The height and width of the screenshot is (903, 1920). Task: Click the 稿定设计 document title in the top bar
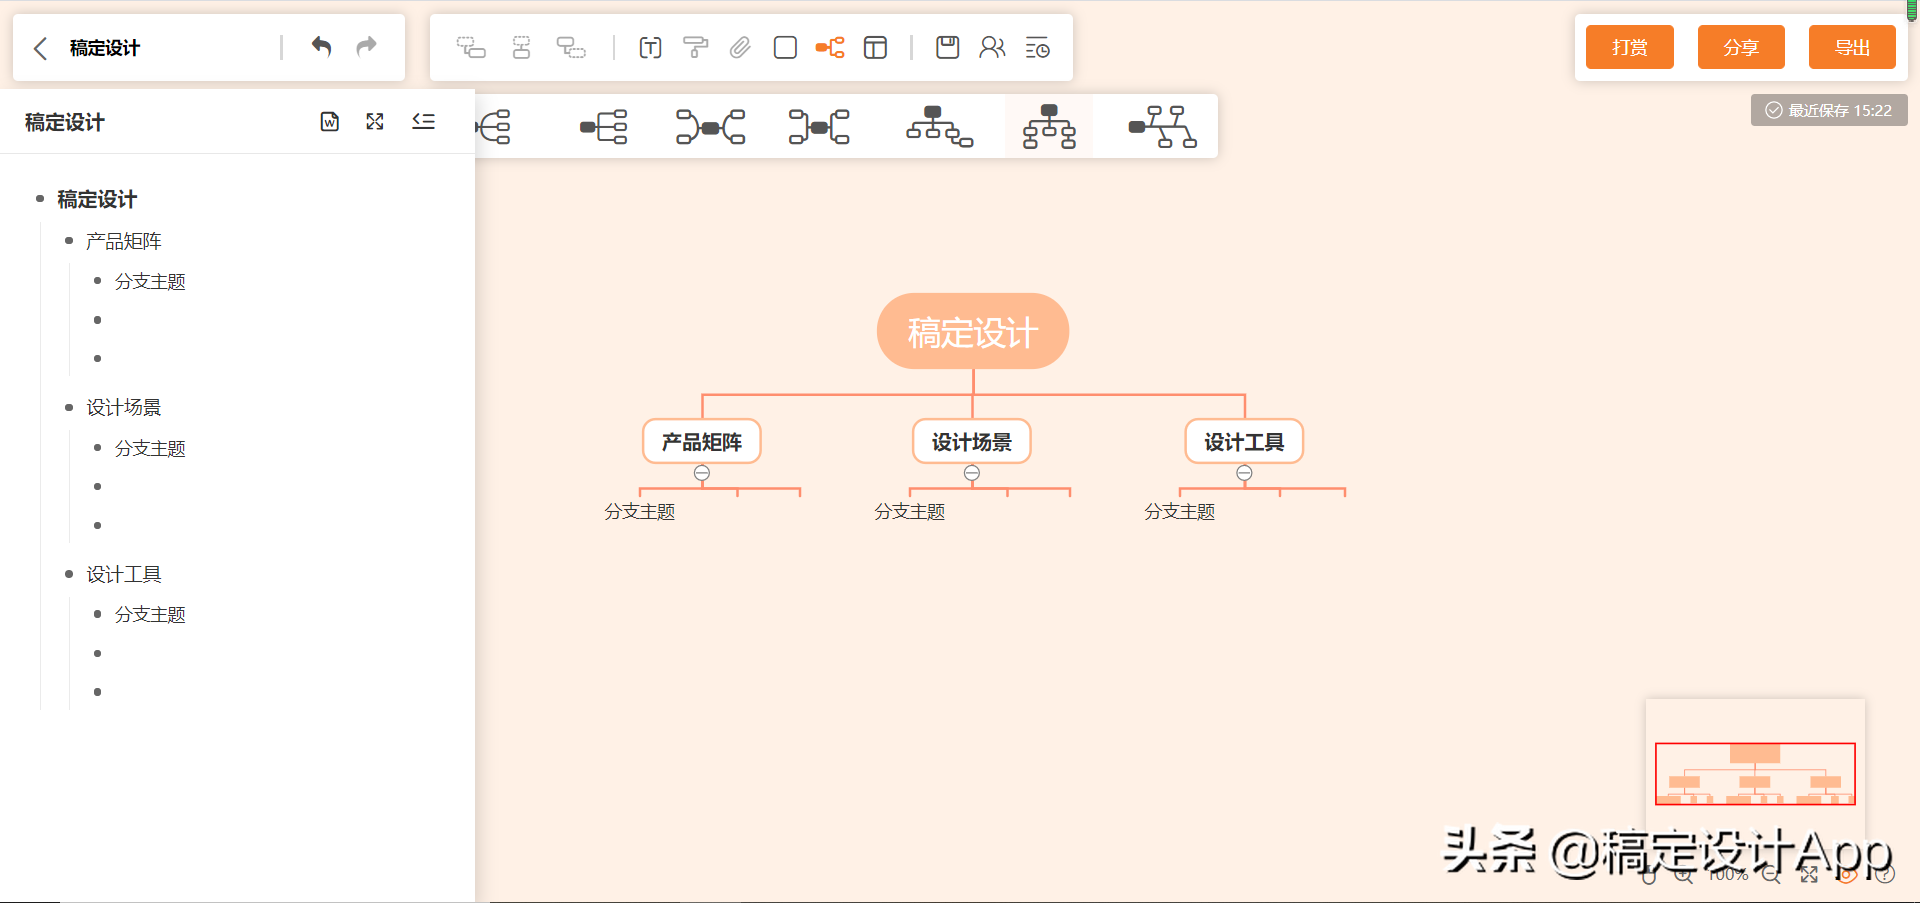pyautogui.click(x=105, y=48)
